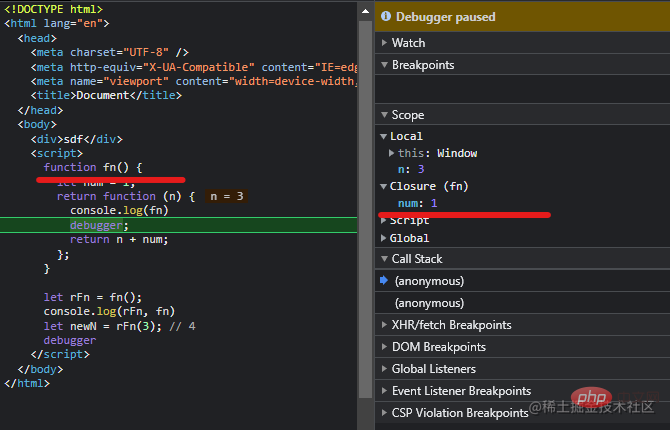Image resolution: width=670 pixels, height=430 pixels.
Task: Click the Watch section label
Action: (408, 43)
